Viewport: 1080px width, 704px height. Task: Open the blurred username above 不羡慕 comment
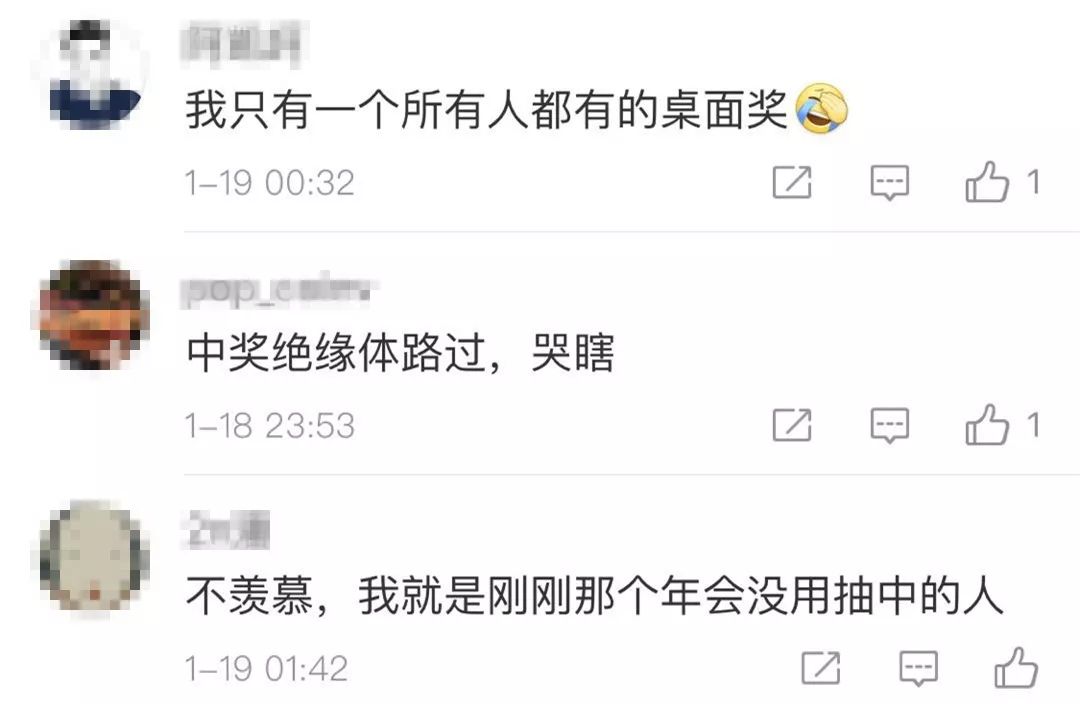point(227,530)
